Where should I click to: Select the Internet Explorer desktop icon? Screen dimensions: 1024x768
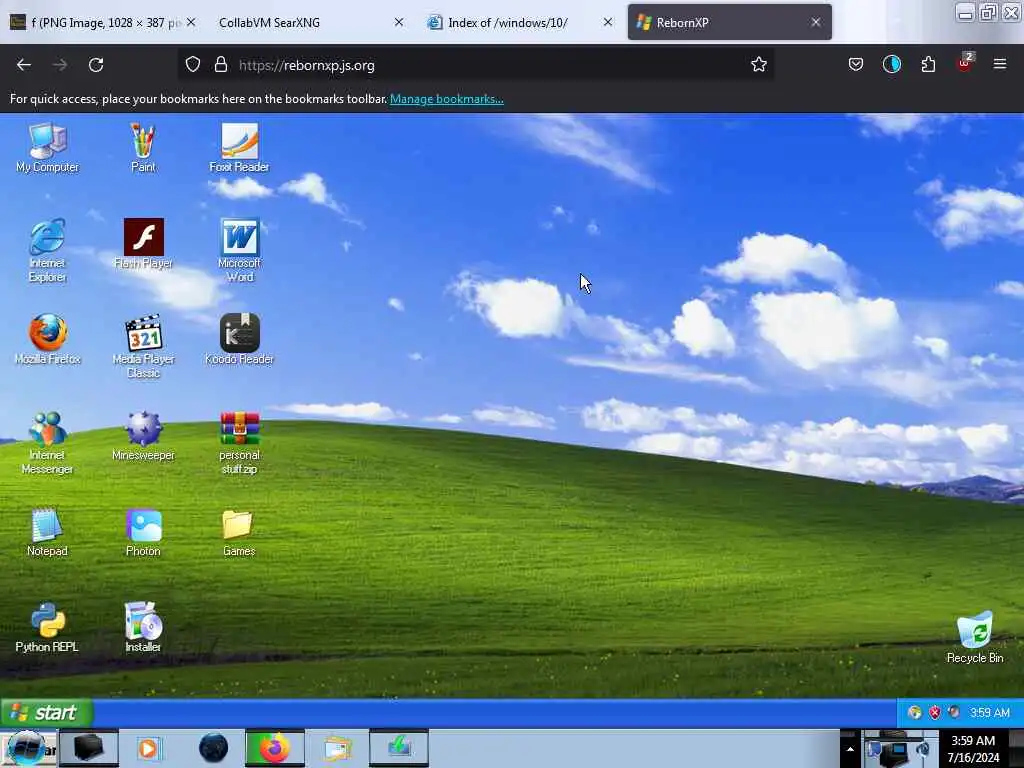pyautogui.click(x=47, y=251)
